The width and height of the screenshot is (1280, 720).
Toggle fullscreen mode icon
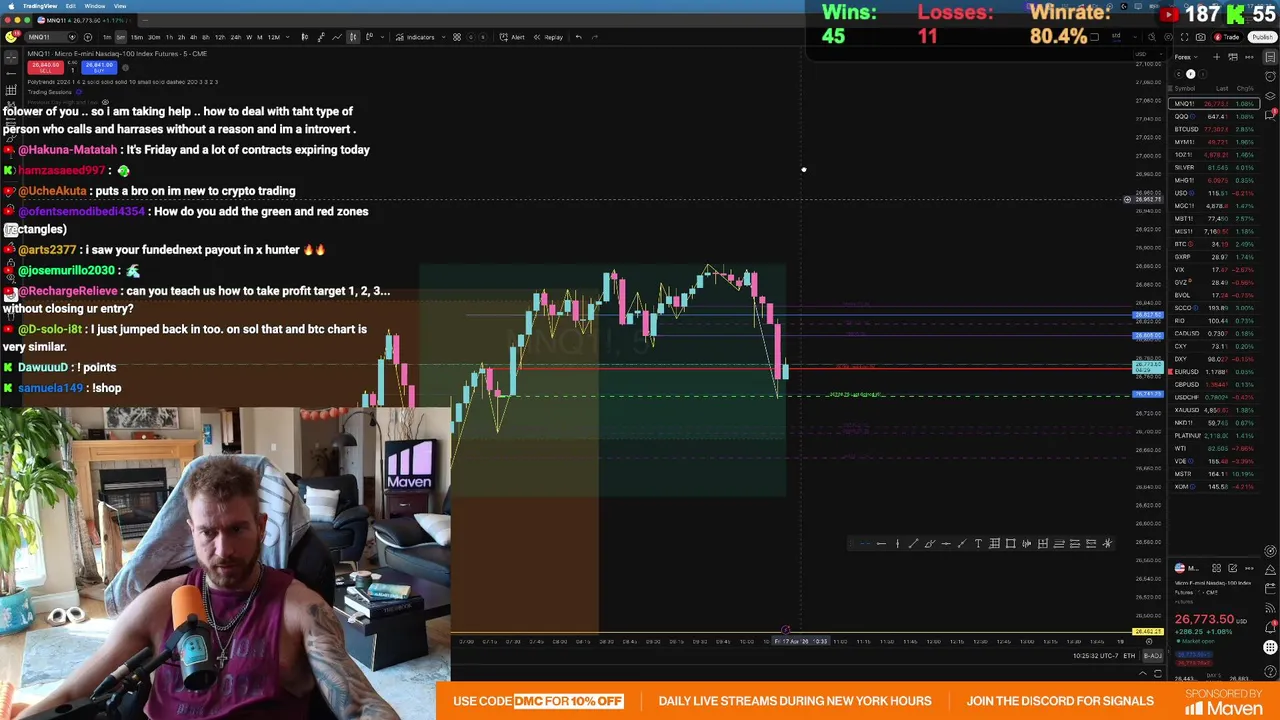click(x=1184, y=37)
